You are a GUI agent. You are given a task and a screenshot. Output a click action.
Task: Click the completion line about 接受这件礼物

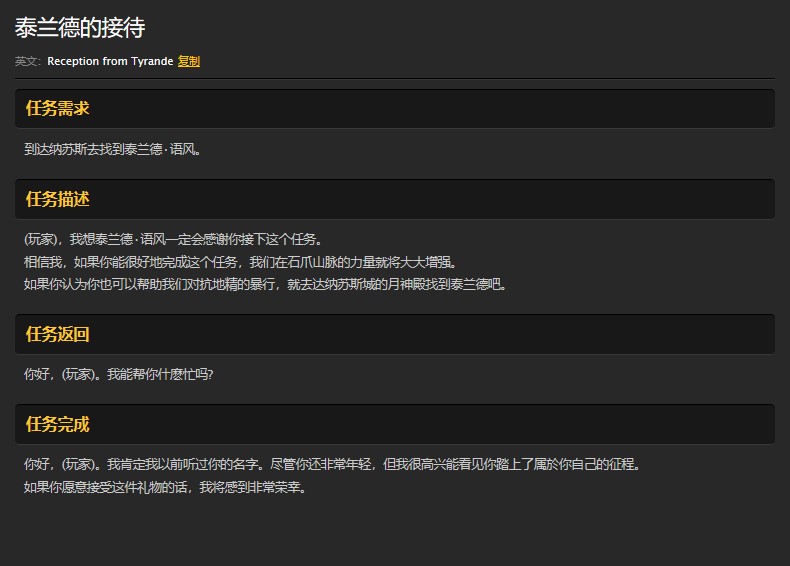pyautogui.click(x=165, y=488)
